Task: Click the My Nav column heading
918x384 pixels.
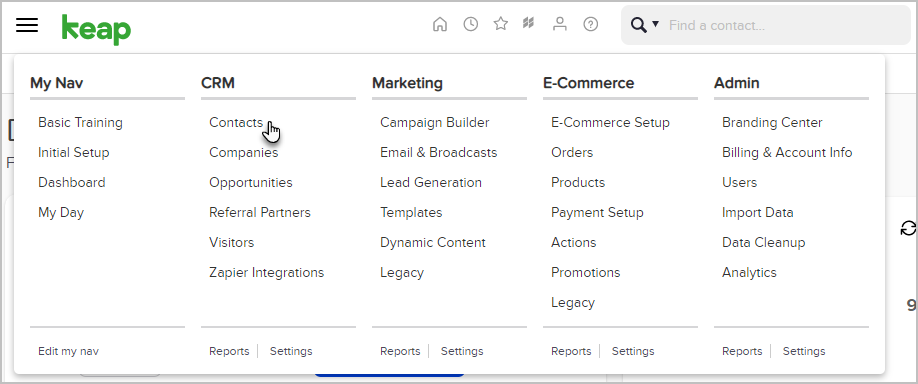Action: pos(57,83)
